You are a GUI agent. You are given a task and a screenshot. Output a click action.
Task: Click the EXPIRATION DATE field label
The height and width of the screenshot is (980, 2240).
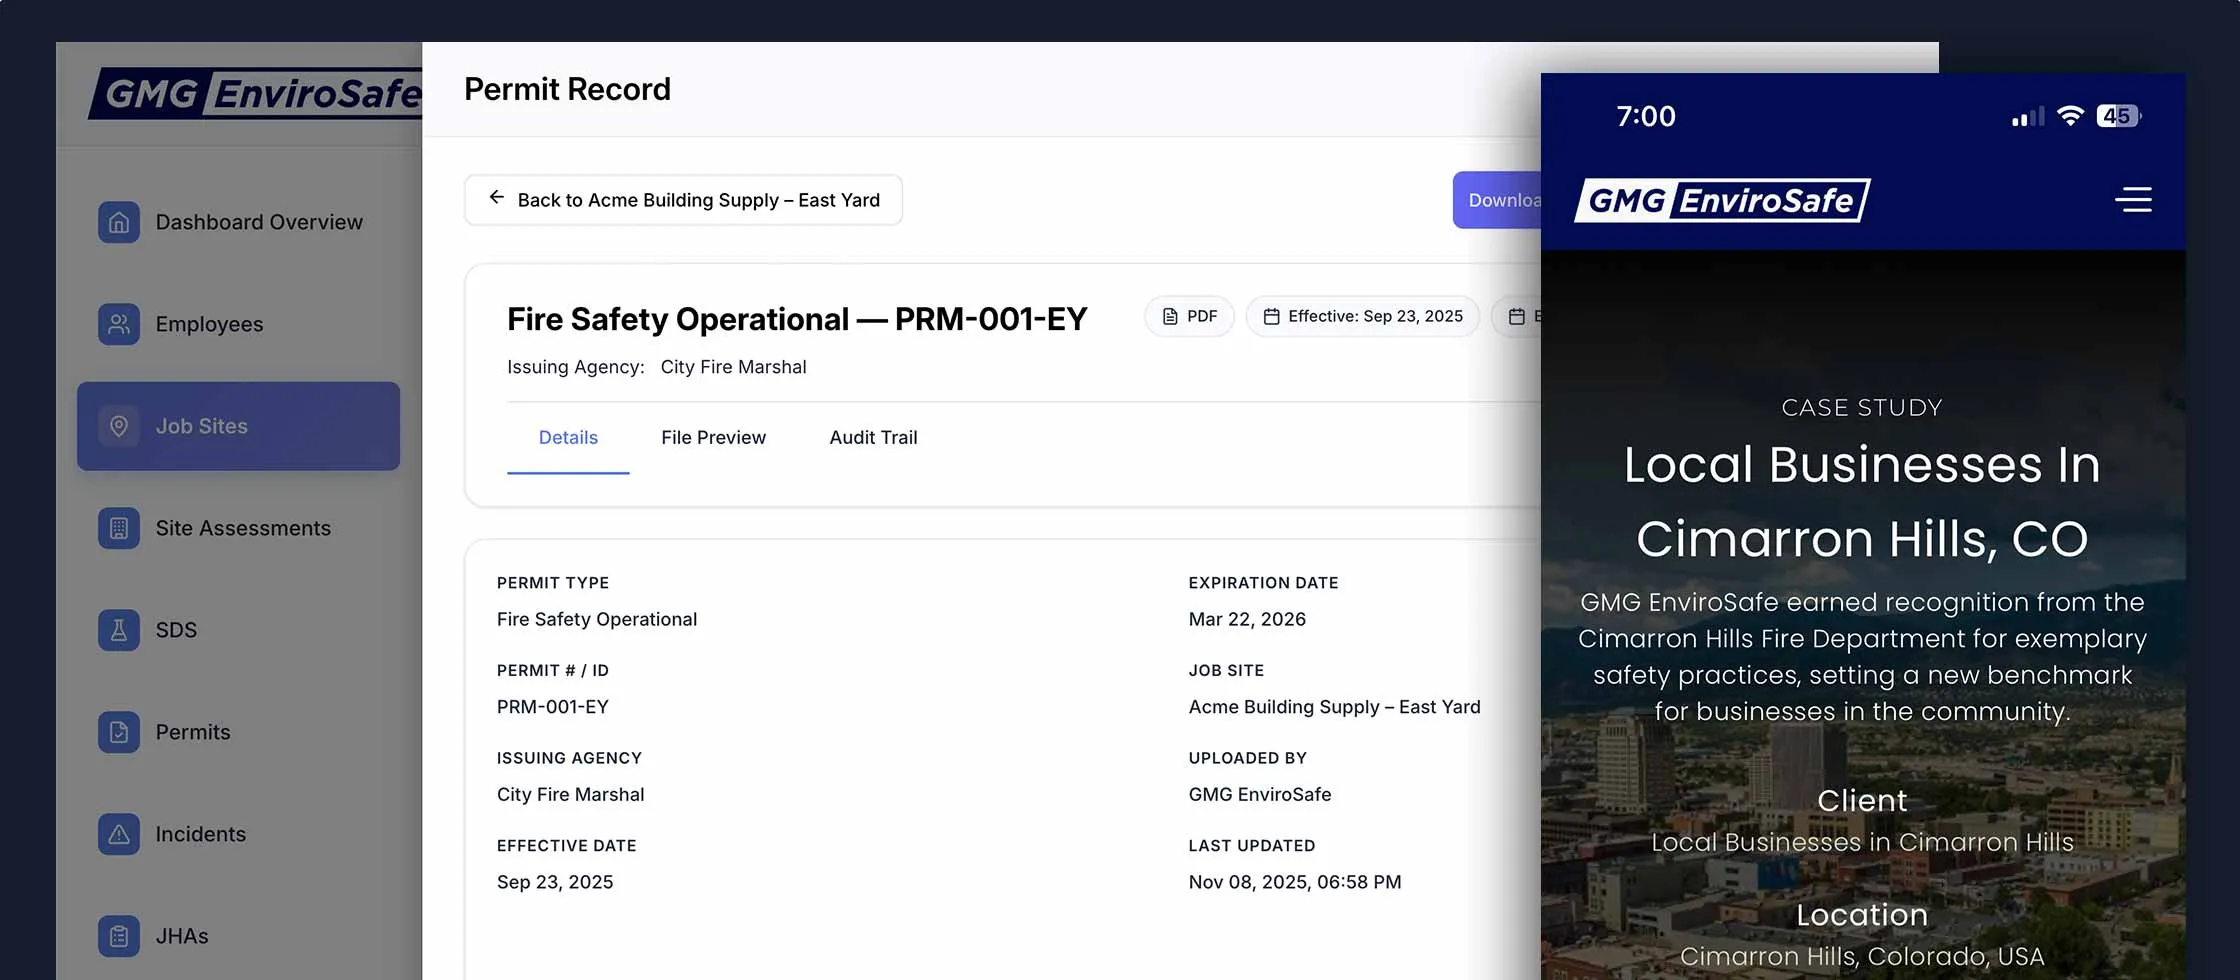pos(1263,583)
